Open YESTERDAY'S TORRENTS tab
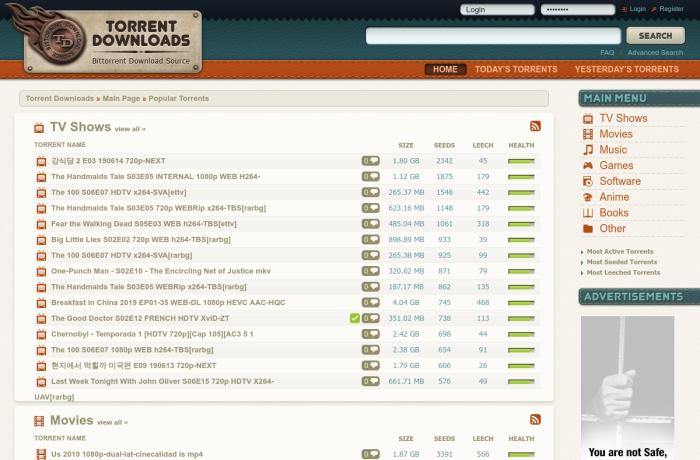700x460 pixels. tap(627, 69)
